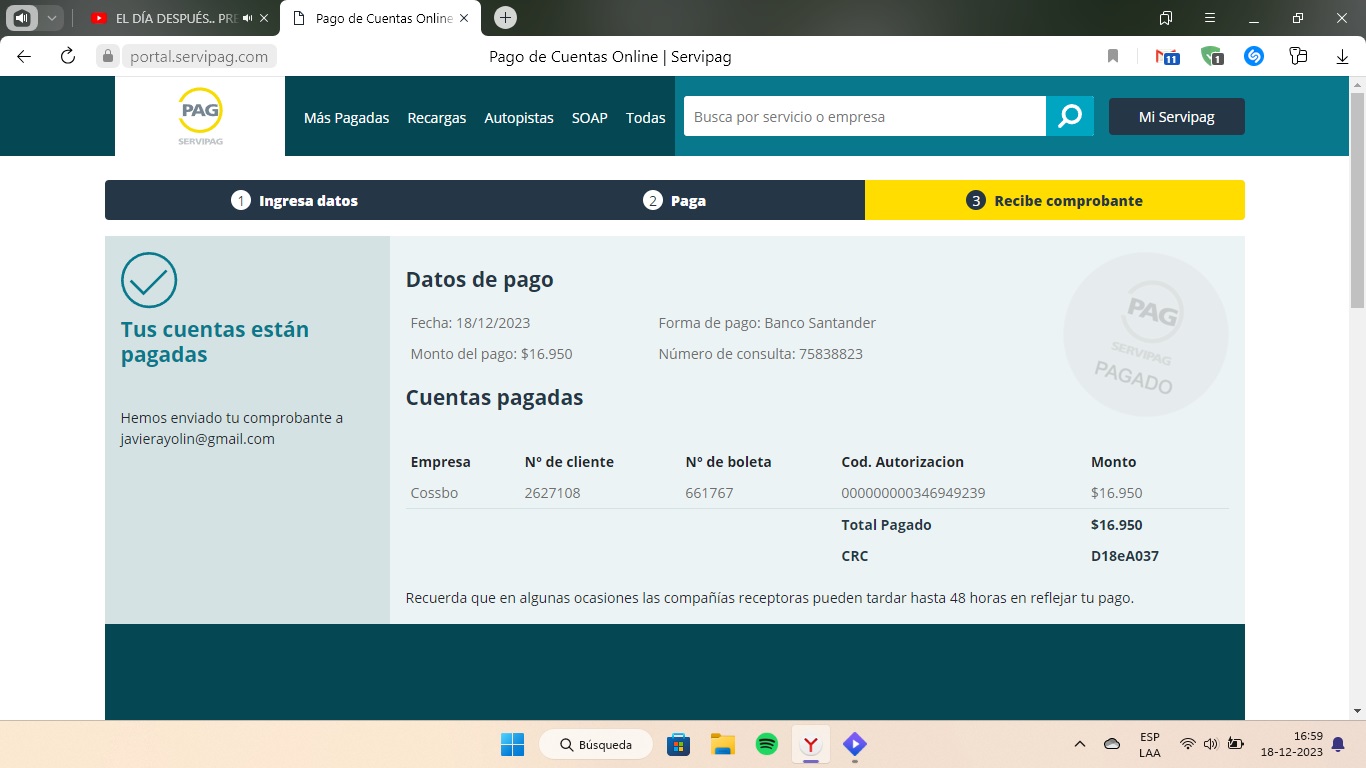Viewport: 1366px width, 768px height.
Task: Select the Servipag search magnifier icon
Action: click(x=1070, y=116)
